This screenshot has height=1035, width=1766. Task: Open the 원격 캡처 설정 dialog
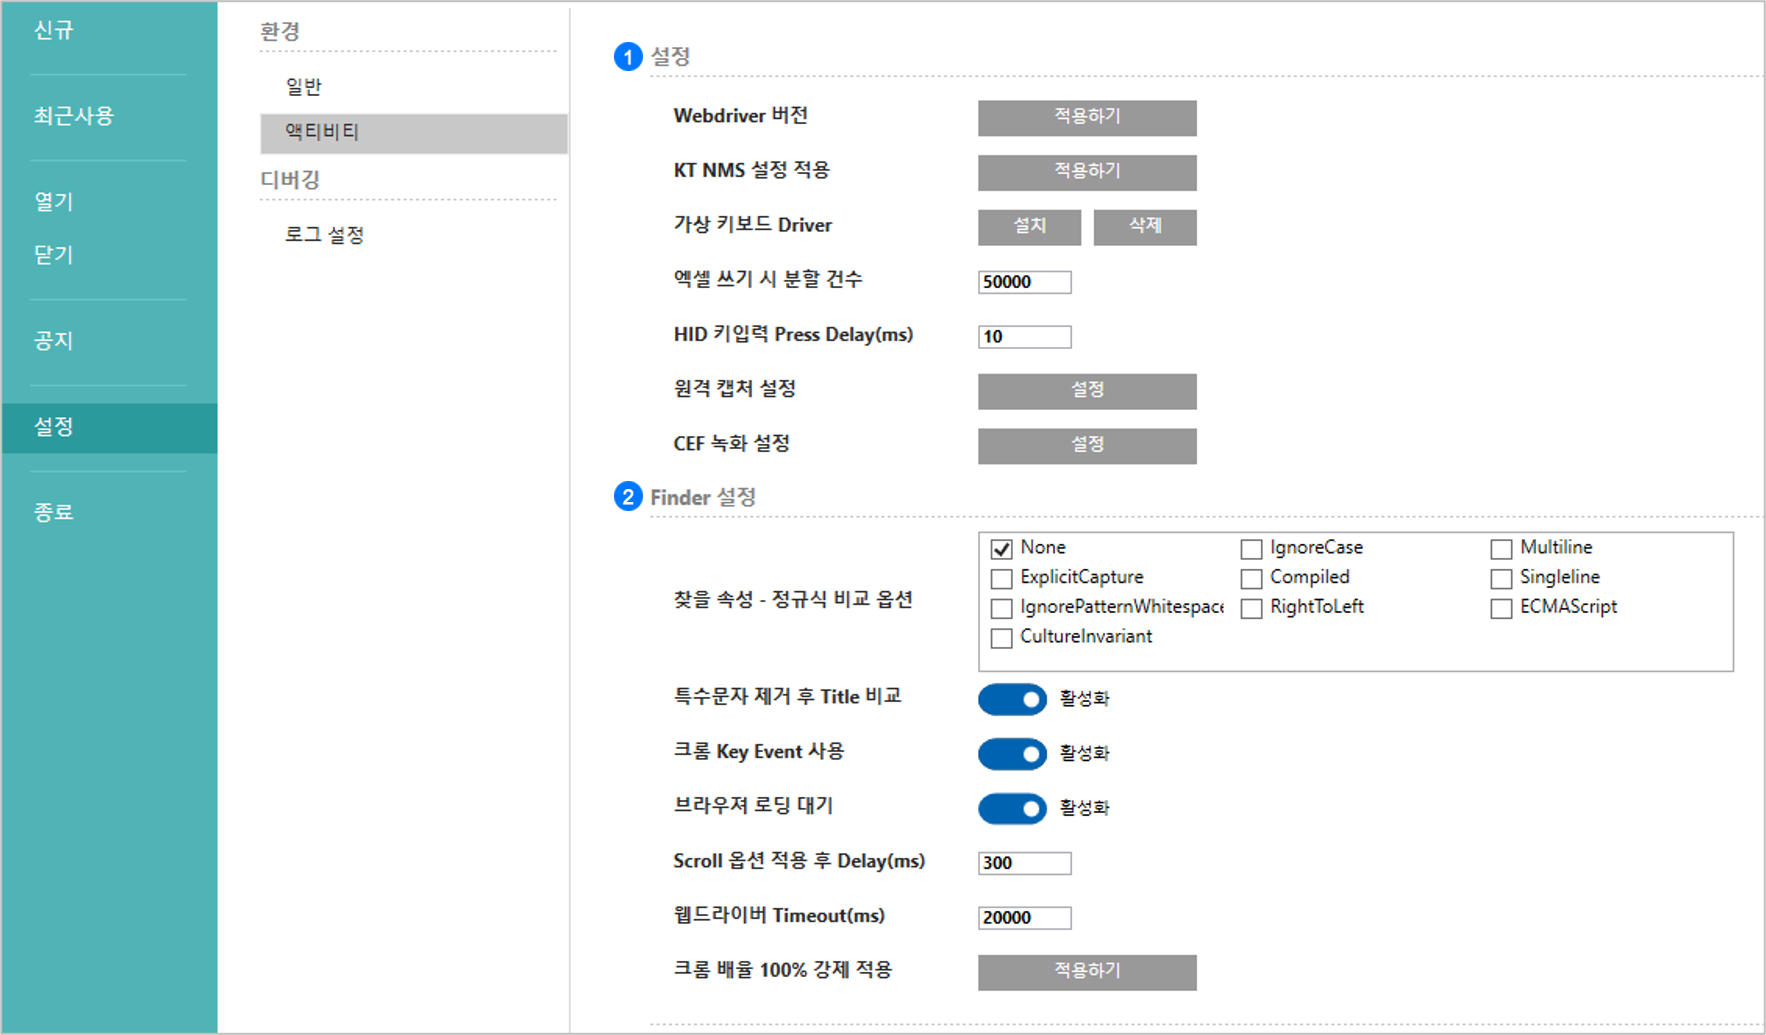1087,391
